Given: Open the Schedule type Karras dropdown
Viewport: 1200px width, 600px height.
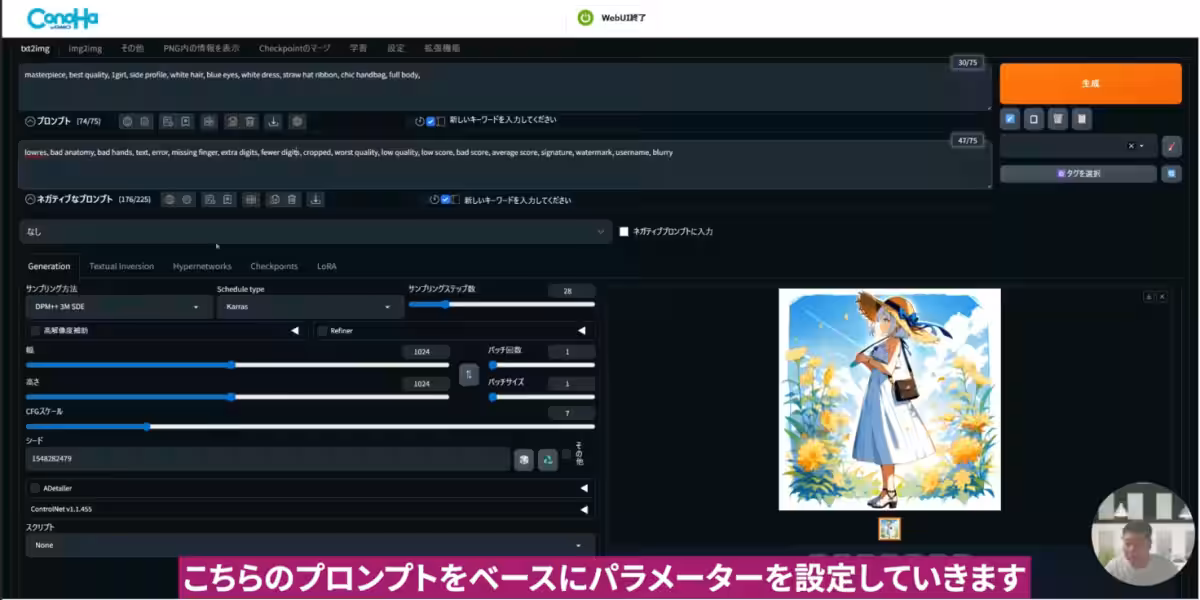Looking at the screenshot, I should click(309, 307).
